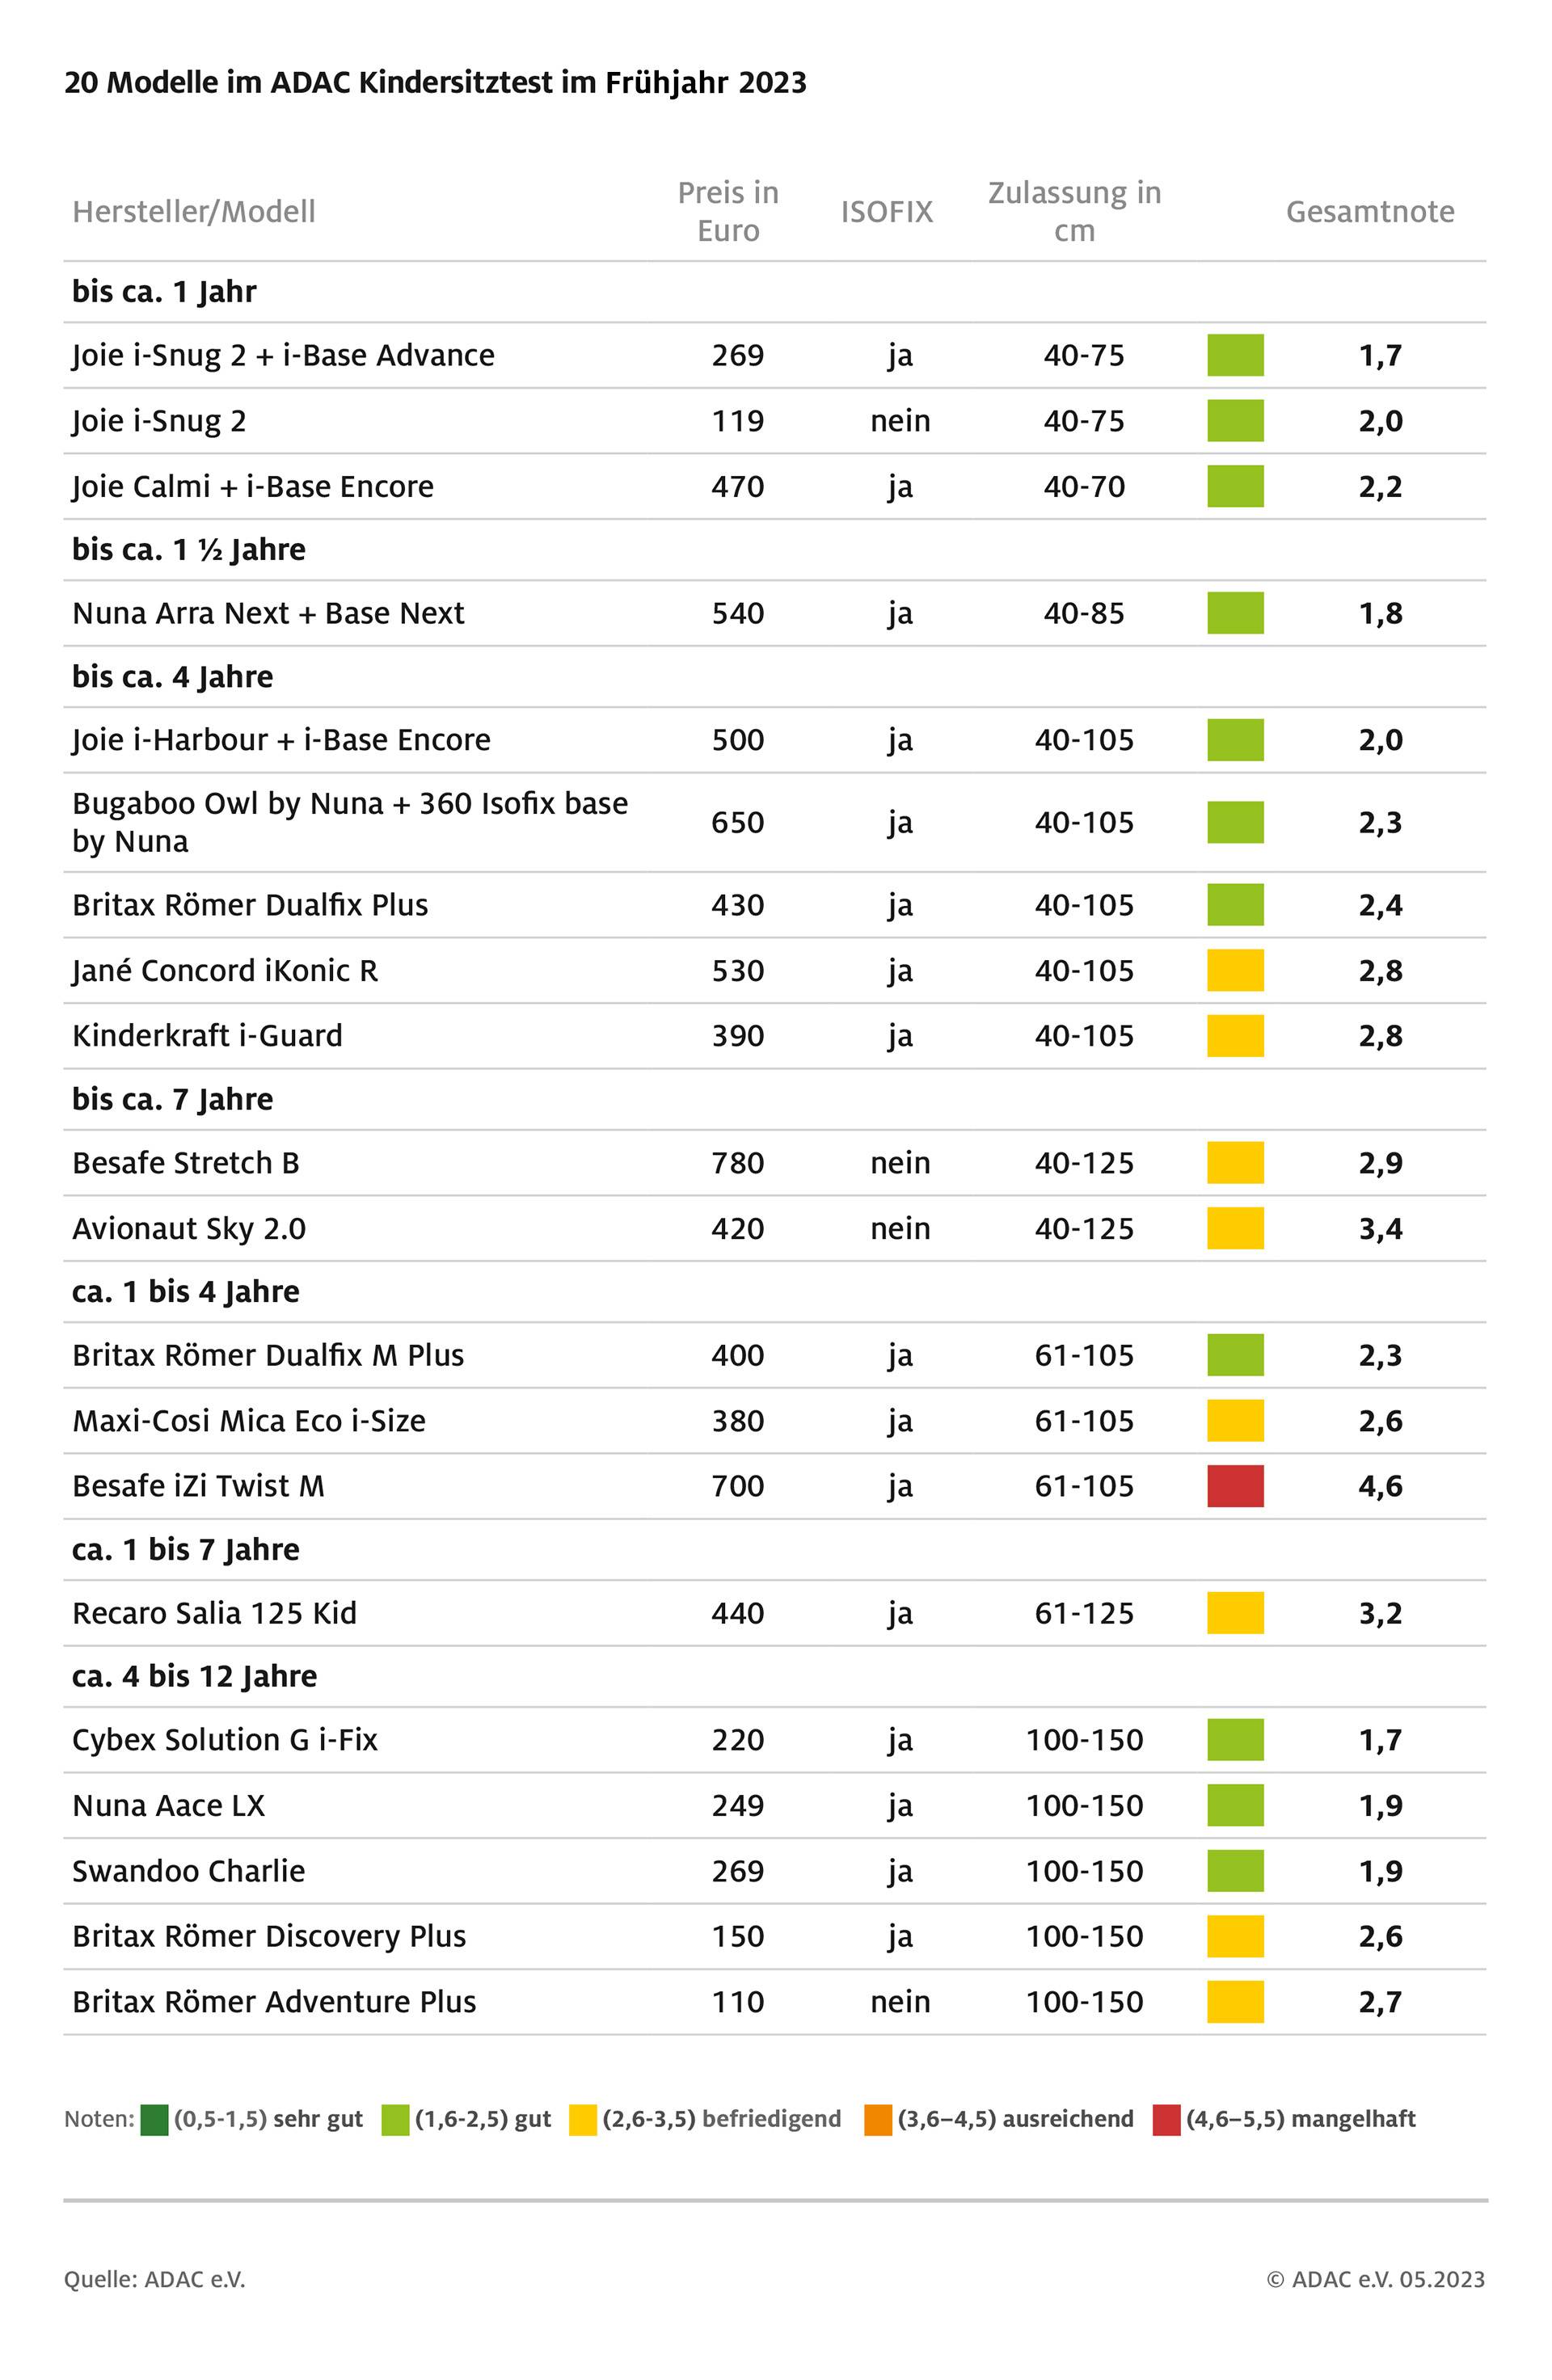
Task: Click the 780 price of Besafe Stretch B
Action: (x=737, y=1163)
